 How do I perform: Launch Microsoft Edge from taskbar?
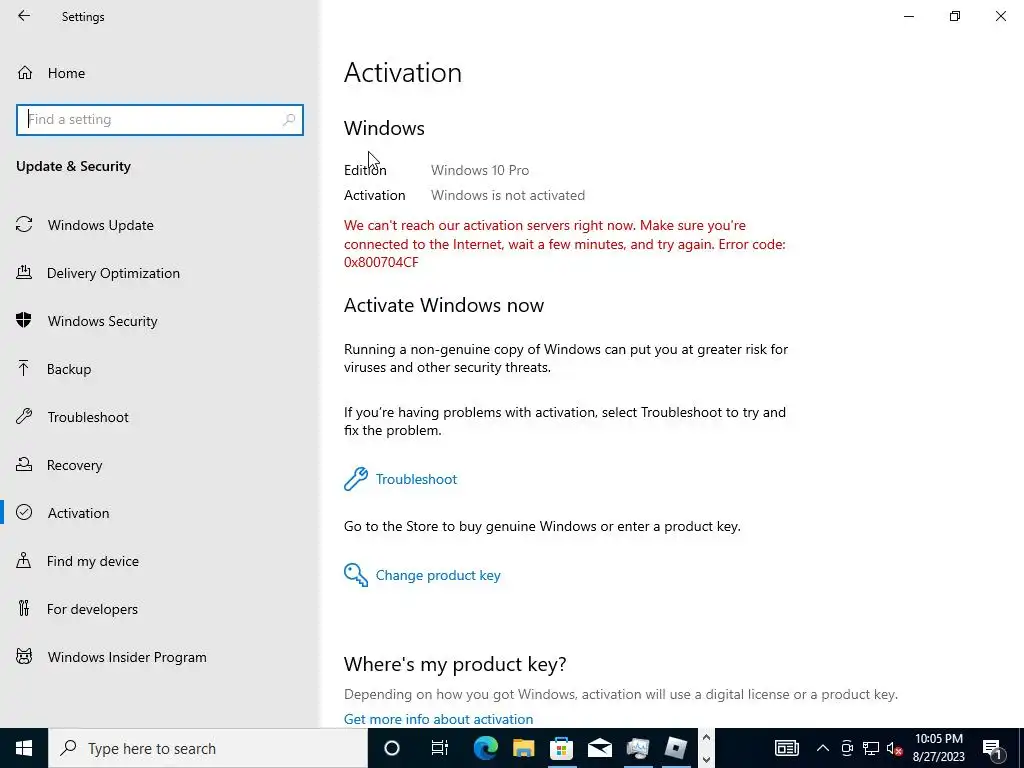pos(485,748)
